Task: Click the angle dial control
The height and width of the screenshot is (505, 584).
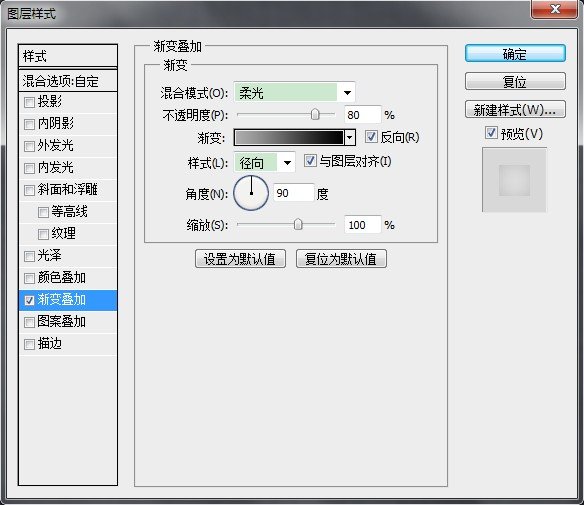Action: pos(251,193)
